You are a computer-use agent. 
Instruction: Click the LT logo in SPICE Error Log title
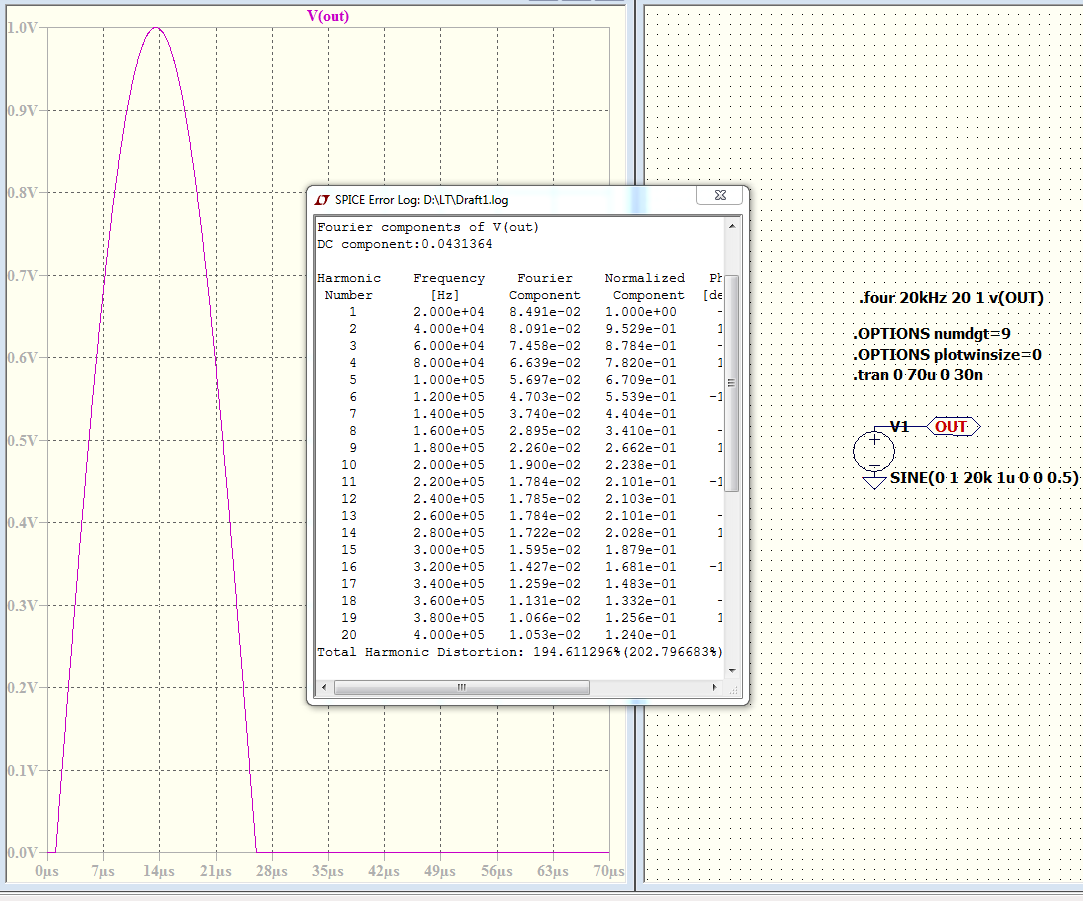coord(323,200)
